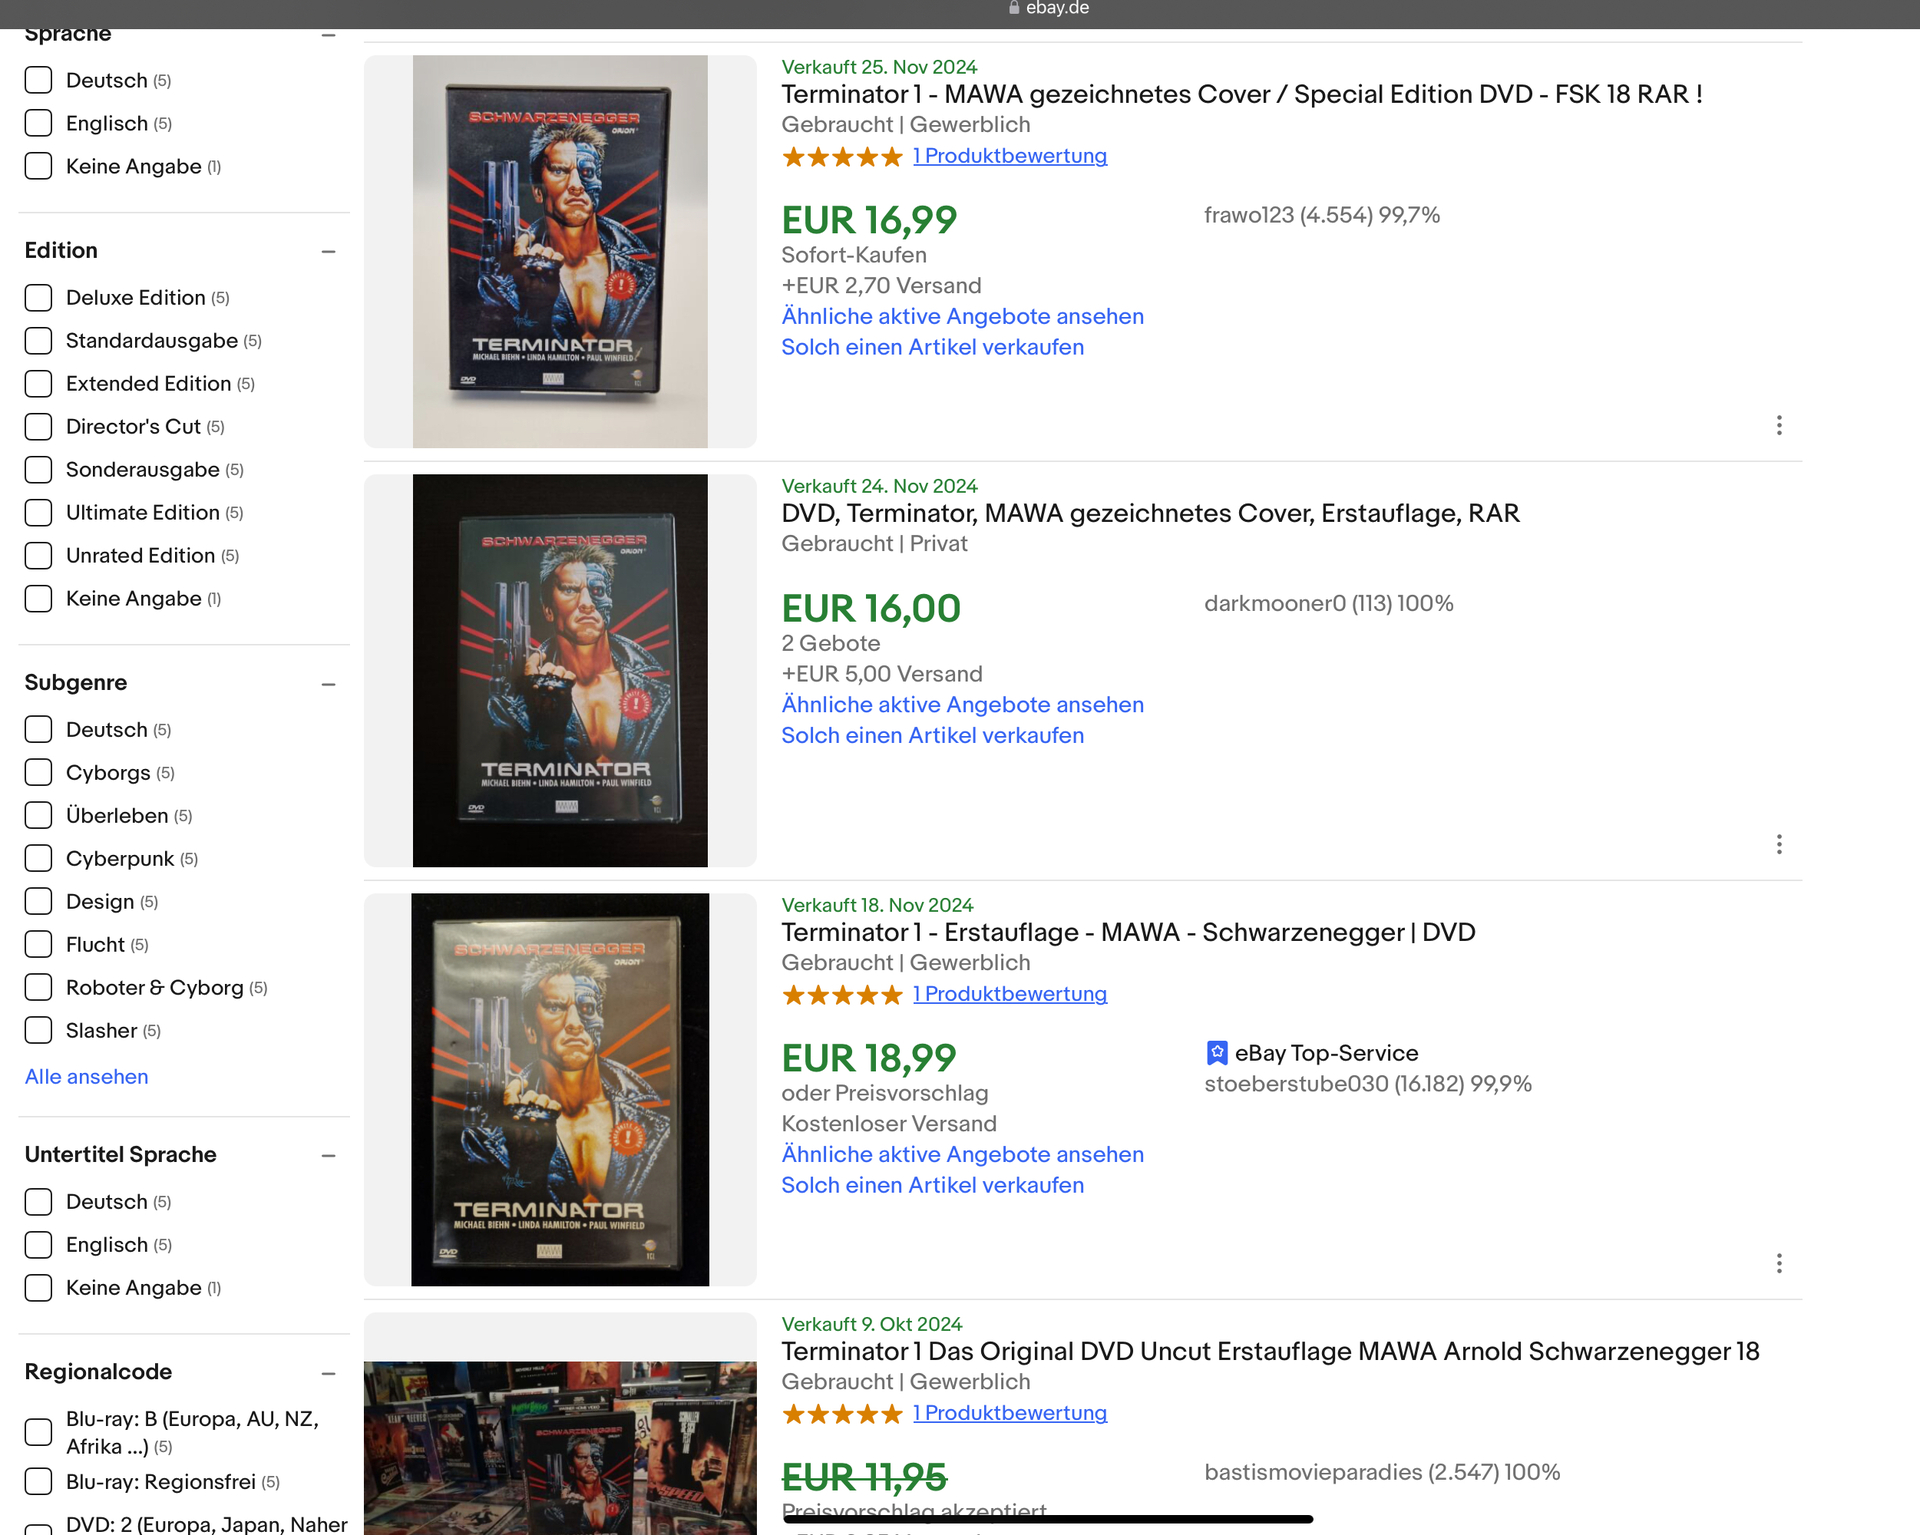Screen dimensions: 1920x1535
Task: Check Englisch under Untertitel Sprache
Action: click(38, 1245)
